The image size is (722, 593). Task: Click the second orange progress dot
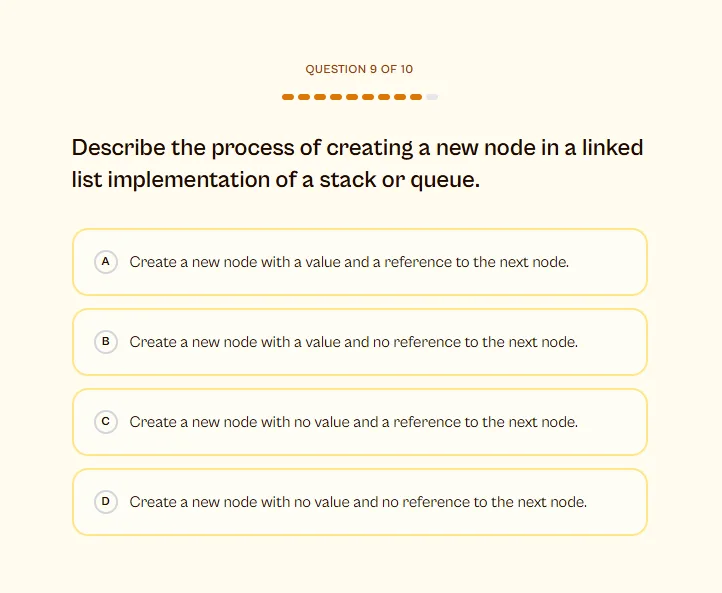(304, 97)
